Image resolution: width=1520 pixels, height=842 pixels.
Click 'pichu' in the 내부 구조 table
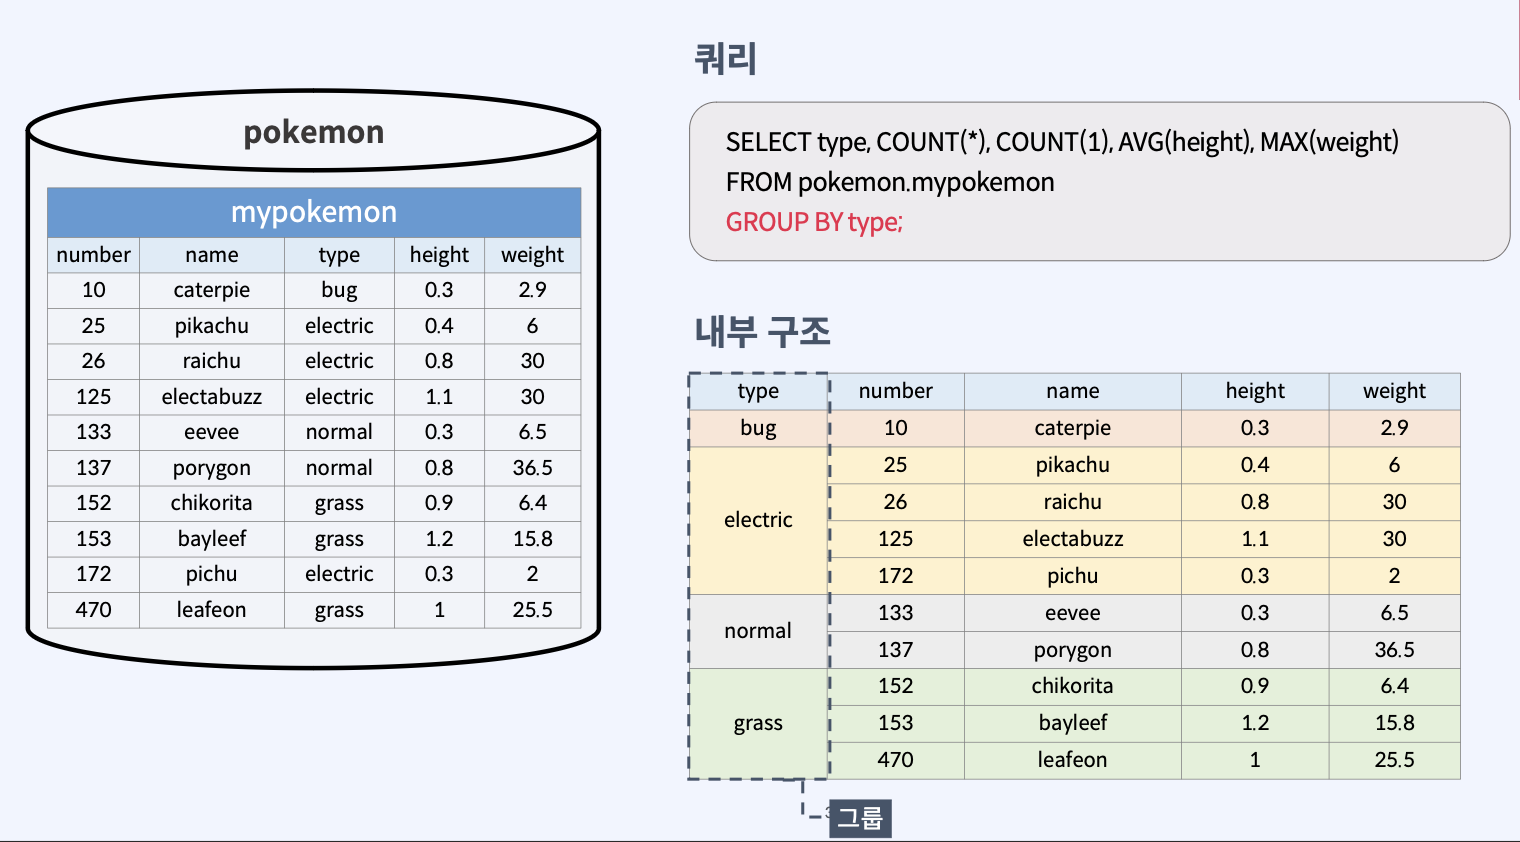pyautogui.click(x=1073, y=576)
